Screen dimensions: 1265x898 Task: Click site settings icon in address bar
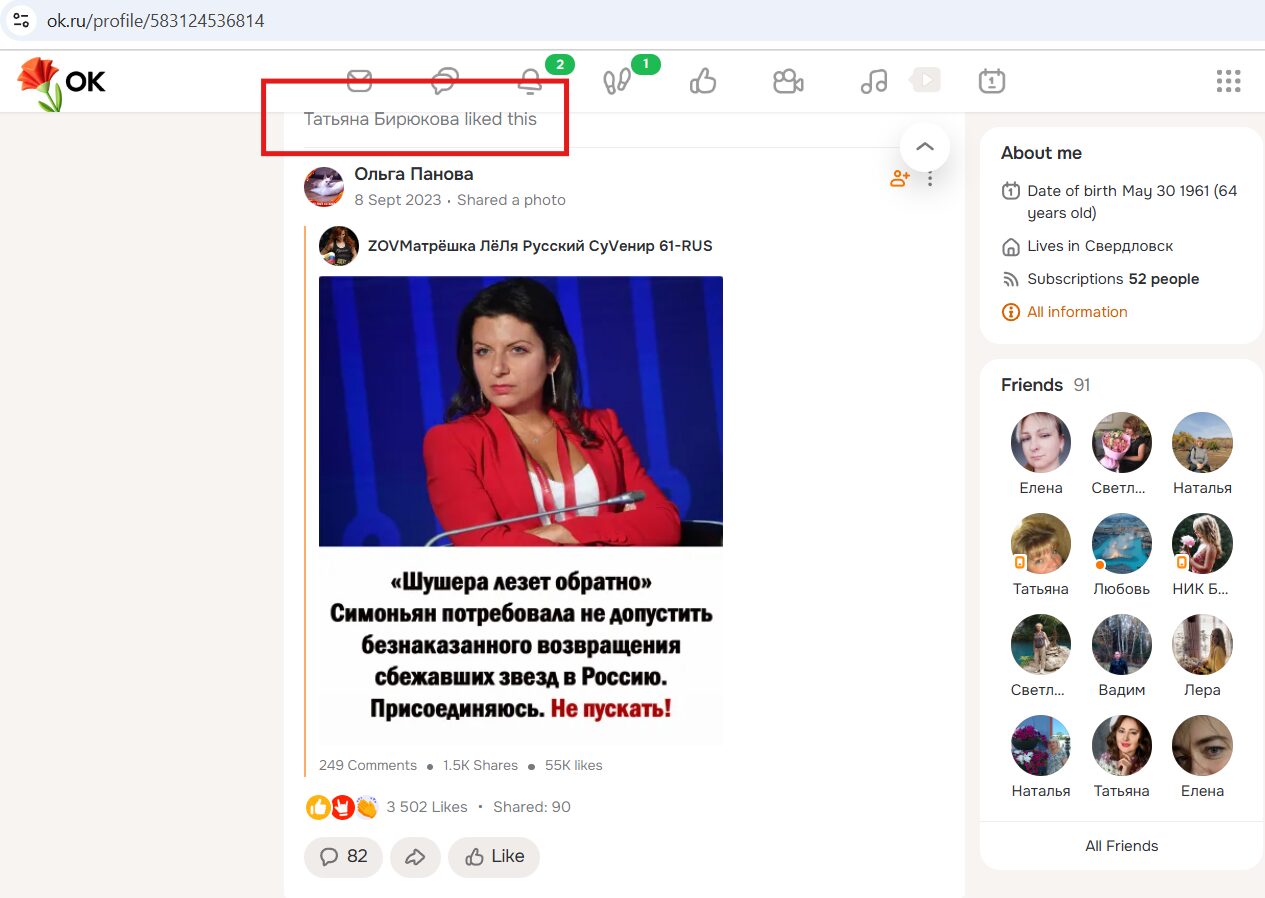click(x=21, y=20)
